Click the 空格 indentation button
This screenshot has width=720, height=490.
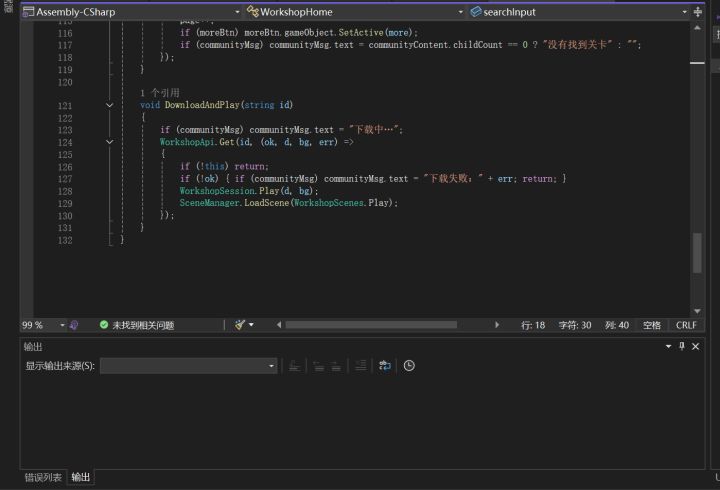[x=652, y=325]
